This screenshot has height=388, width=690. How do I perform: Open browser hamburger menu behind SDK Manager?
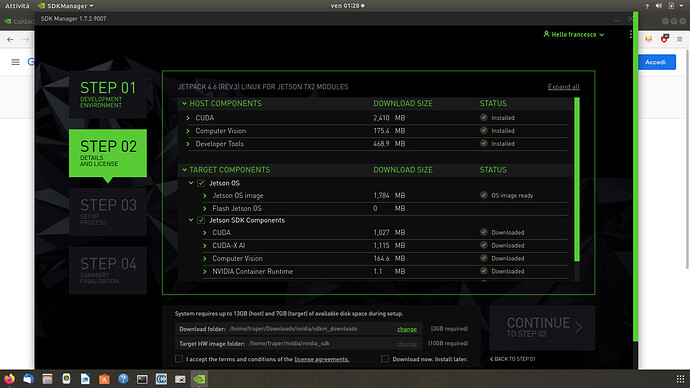[x=679, y=40]
